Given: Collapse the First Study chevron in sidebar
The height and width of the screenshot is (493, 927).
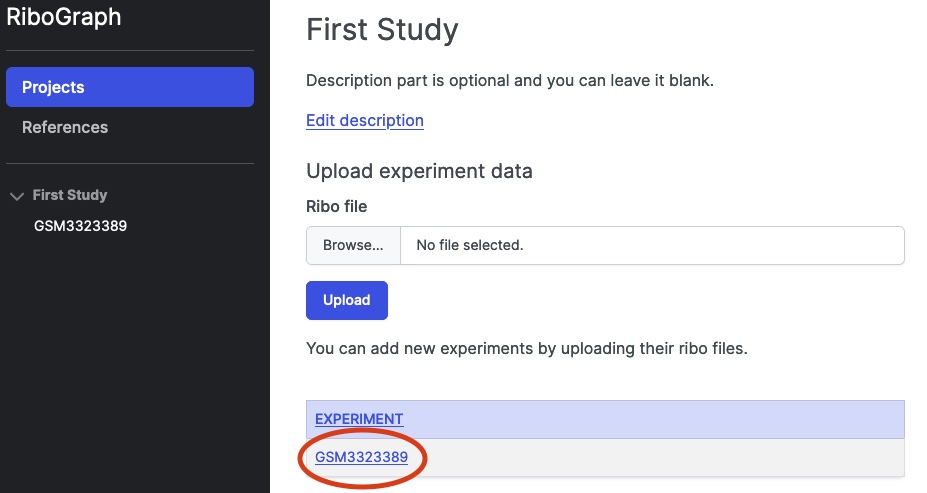Looking at the screenshot, I should pyautogui.click(x=17, y=196).
